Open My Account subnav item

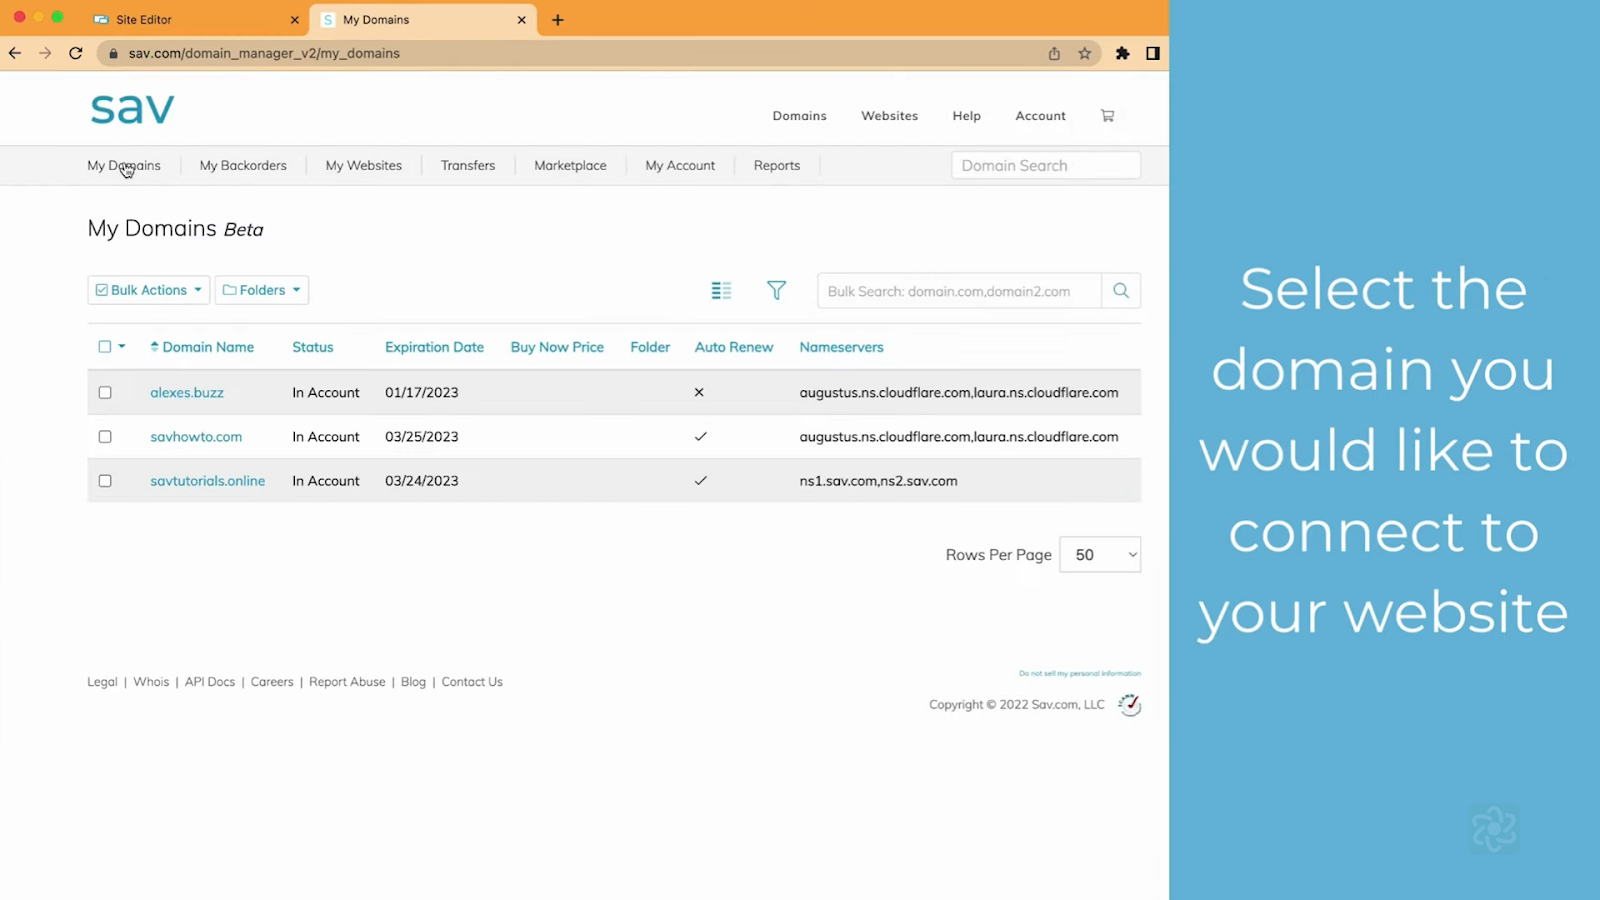pyautogui.click(x=680, y=166)
